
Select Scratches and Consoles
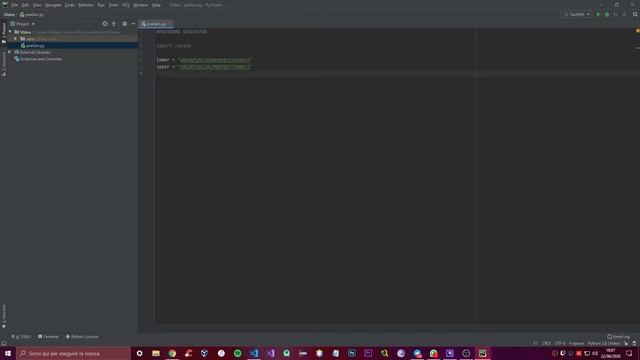pos(41,59)
